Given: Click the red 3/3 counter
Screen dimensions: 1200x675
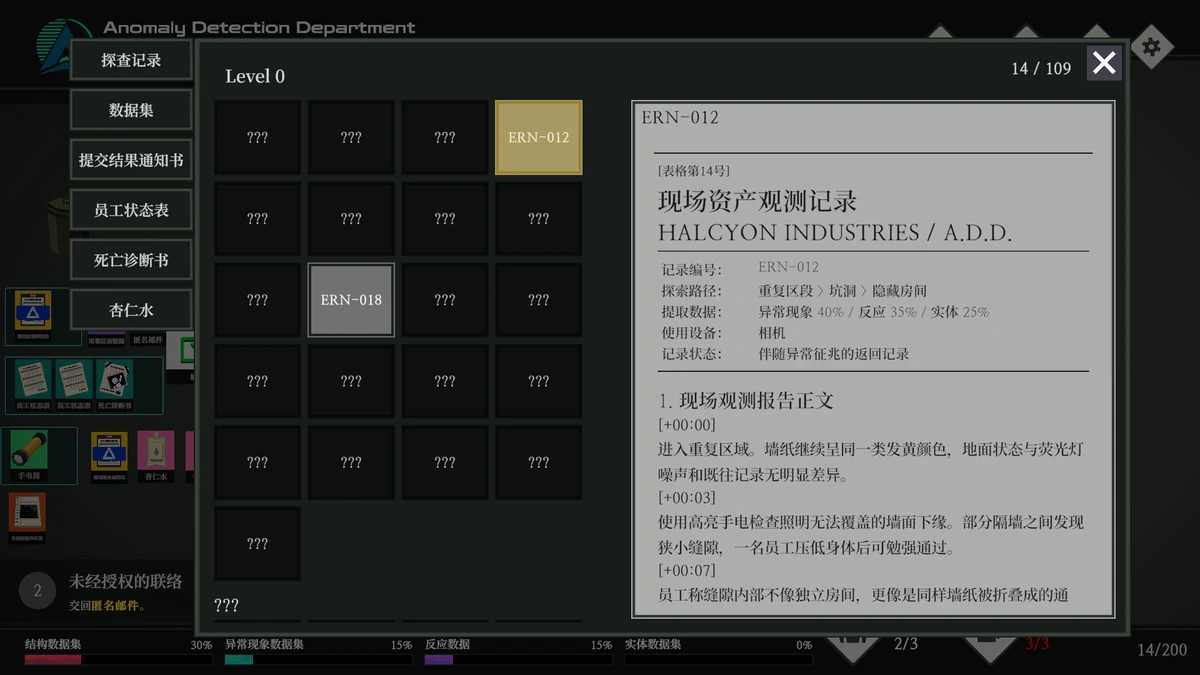Looking at the screenshot, I should 1037,644.
